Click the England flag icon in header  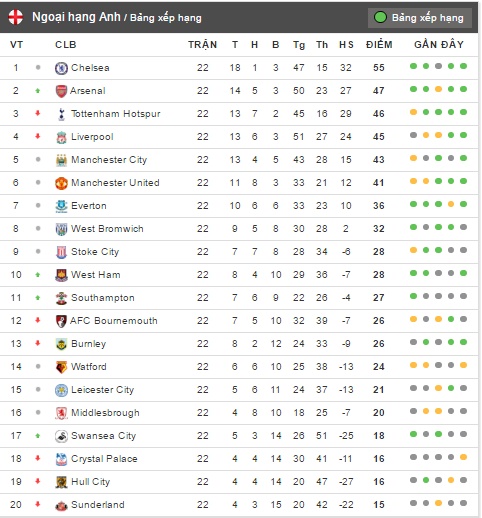point(16,17)
